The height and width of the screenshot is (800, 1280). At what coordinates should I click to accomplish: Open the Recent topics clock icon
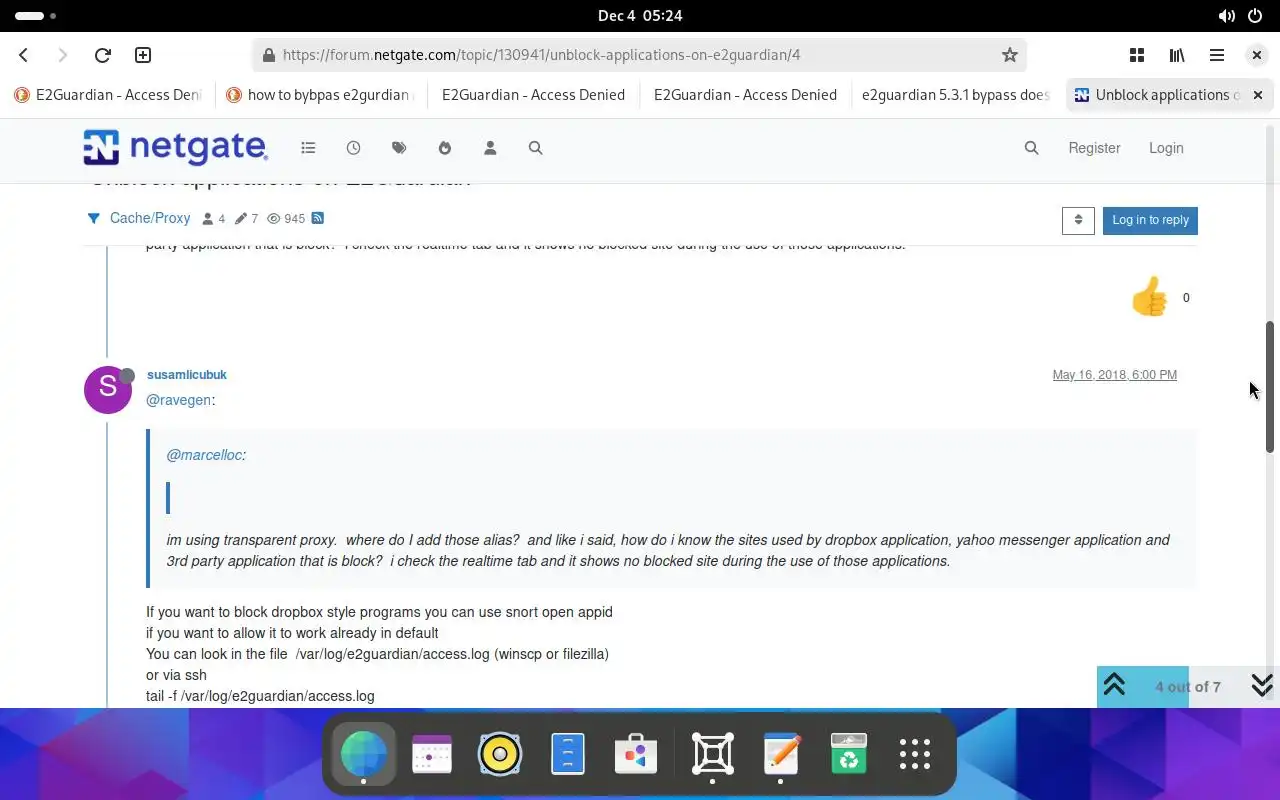point(354,148)
